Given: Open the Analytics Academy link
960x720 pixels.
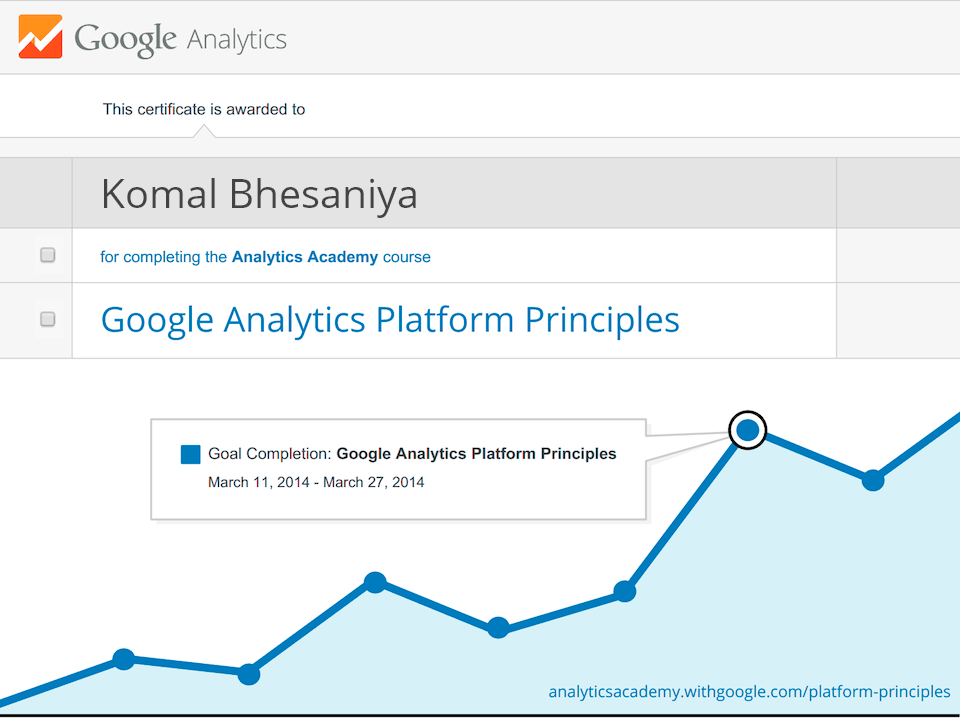Looking at the screenshot, I should coord(305,257).
